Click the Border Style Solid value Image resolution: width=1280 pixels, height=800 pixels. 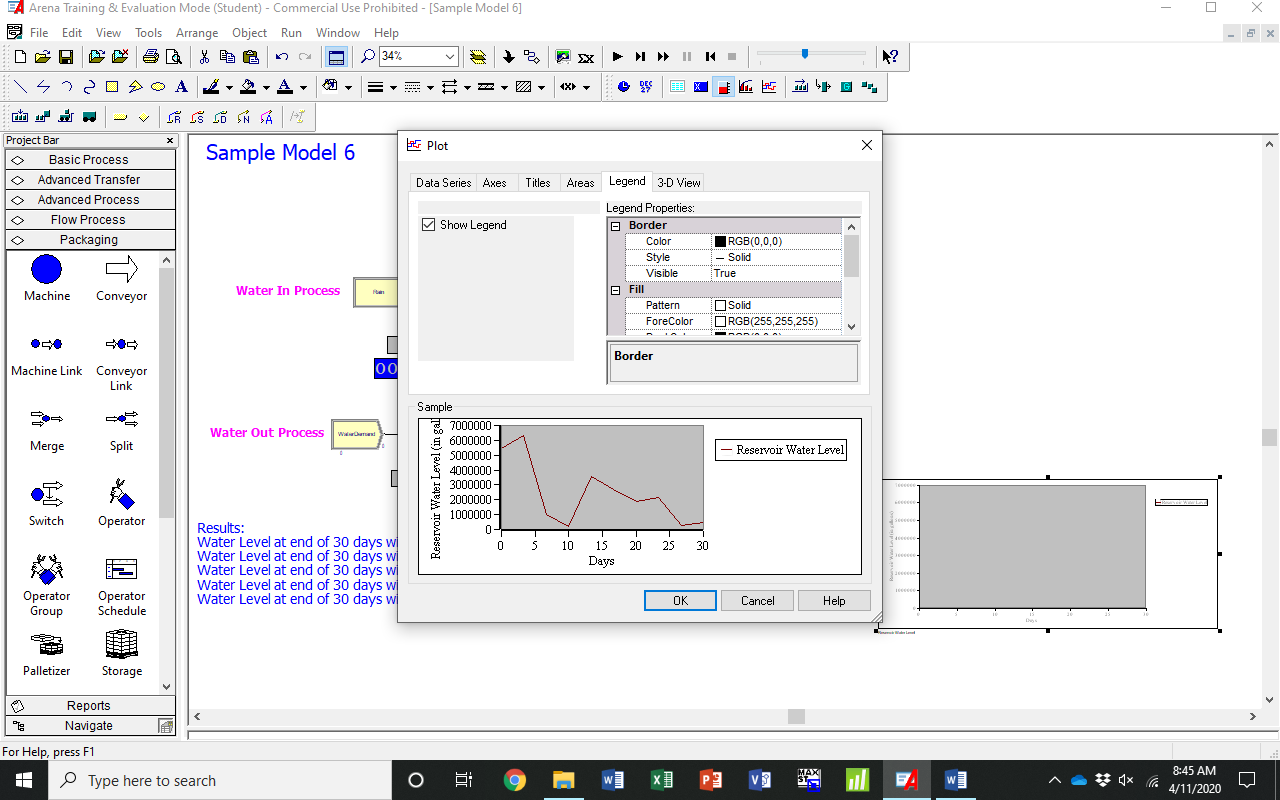pyautogui.click(x=776, y=257)
